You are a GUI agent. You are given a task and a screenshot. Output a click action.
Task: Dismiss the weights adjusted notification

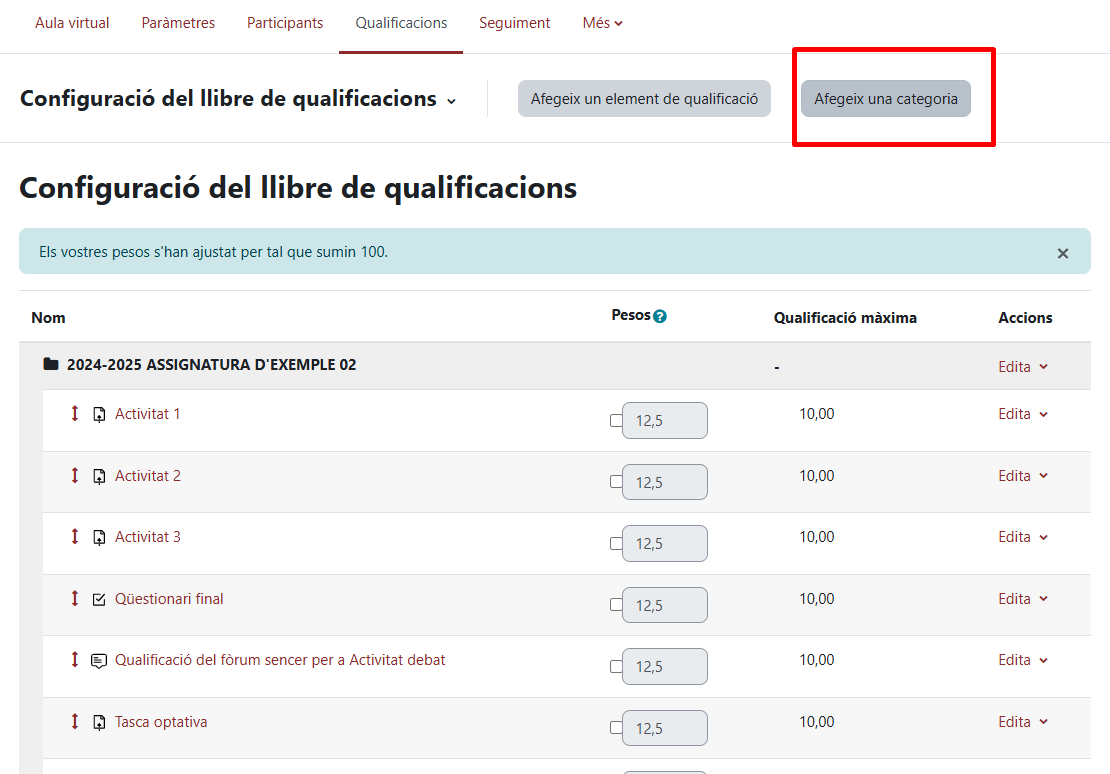pos(1063,254)
